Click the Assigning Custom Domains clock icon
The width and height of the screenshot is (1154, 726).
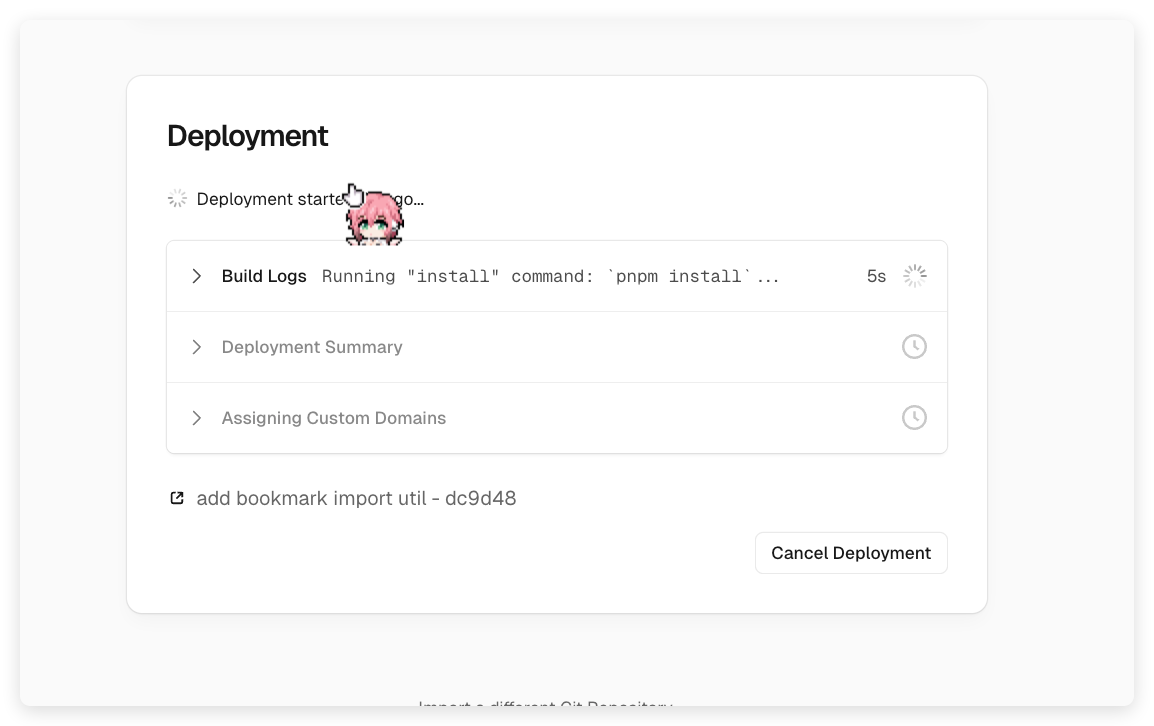point(914,418)
